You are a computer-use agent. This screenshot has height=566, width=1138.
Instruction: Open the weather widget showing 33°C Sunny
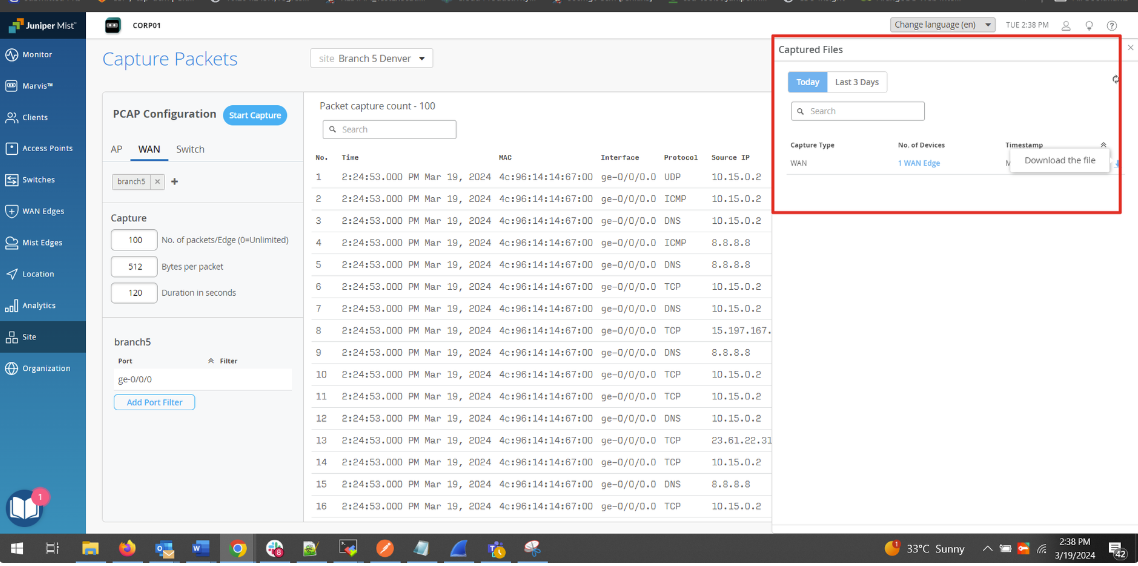coord(925,549)
